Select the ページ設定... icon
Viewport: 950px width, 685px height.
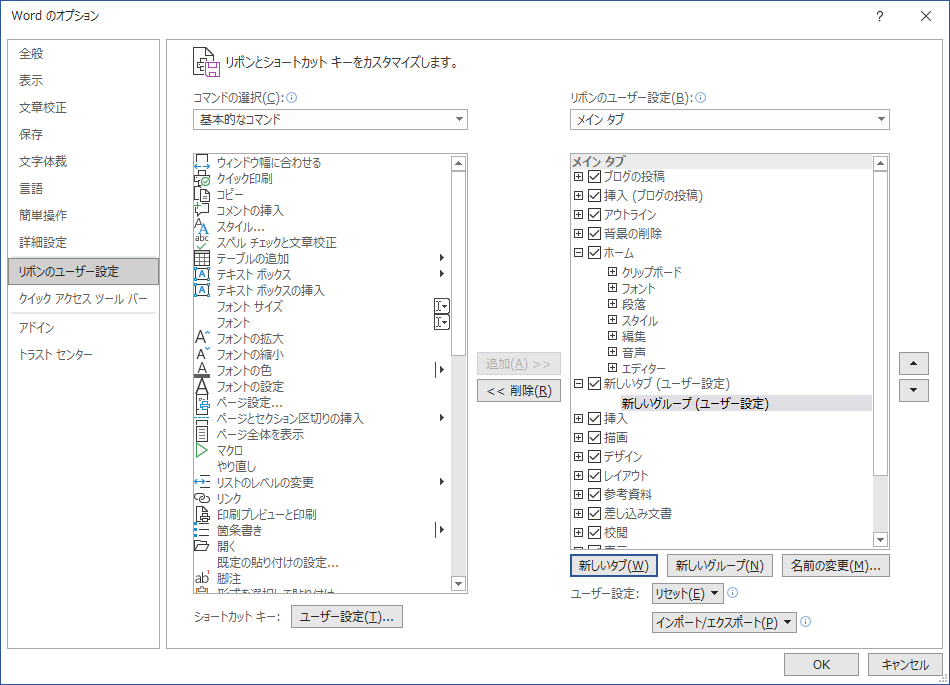click(x=202, y=403)
